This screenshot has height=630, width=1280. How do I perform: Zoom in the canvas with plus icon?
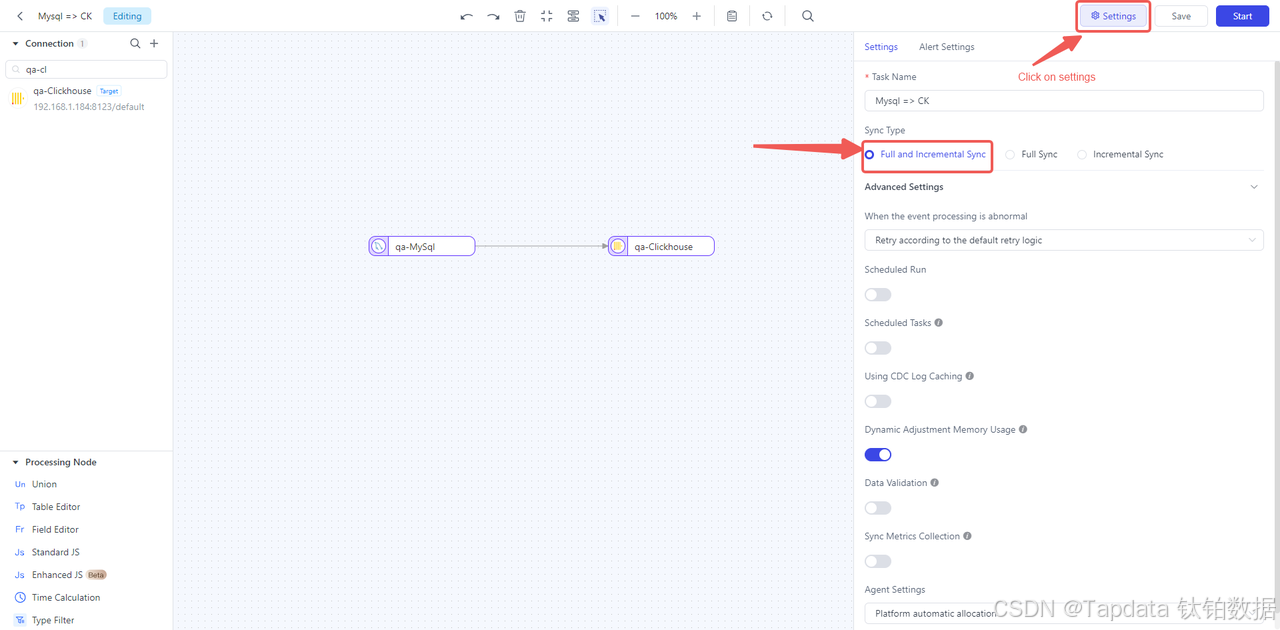(x=697, y=16)
